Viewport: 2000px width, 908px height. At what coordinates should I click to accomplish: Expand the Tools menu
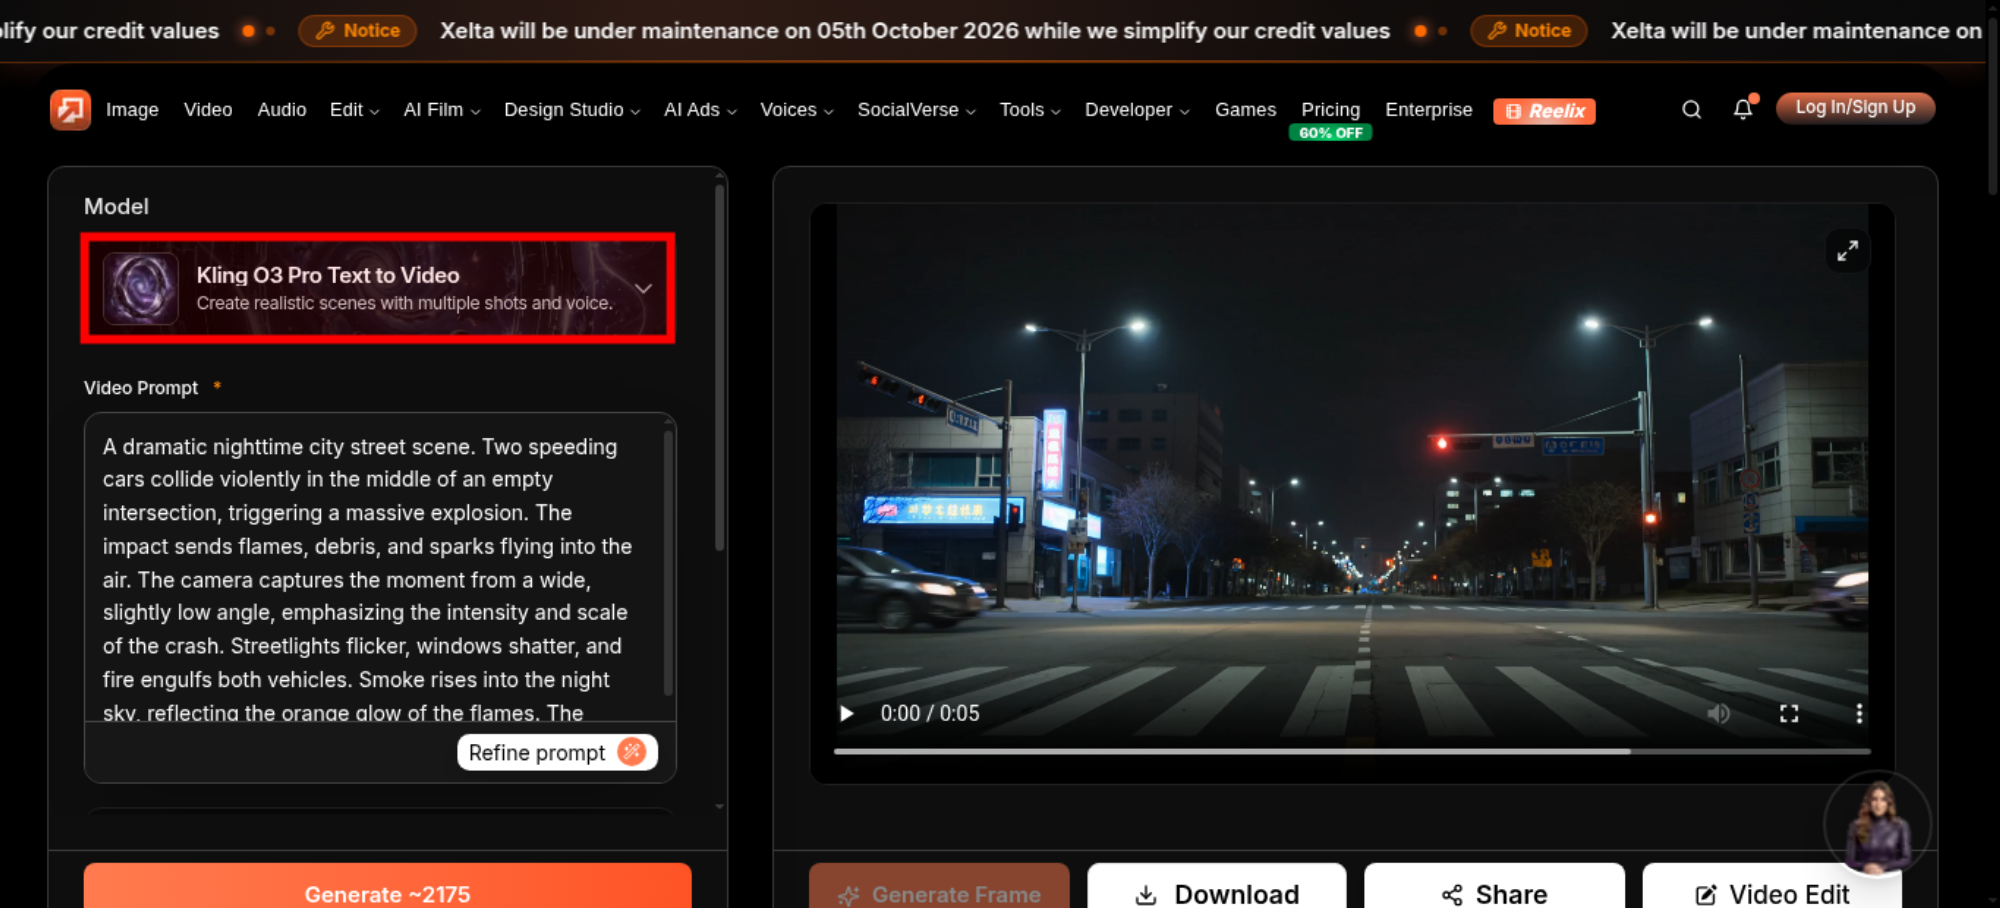(x=1030, y=110)
